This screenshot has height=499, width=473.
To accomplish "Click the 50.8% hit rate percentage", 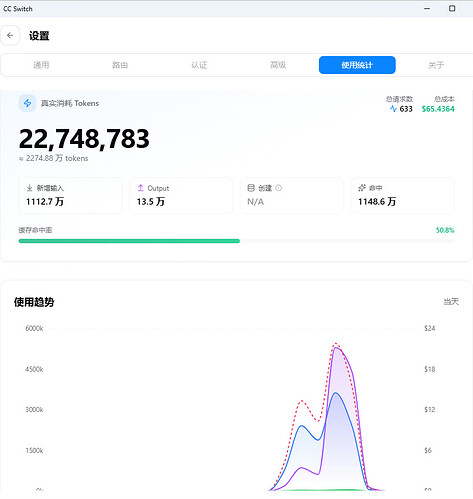I will pyautogui.click(x=445, y=230).
